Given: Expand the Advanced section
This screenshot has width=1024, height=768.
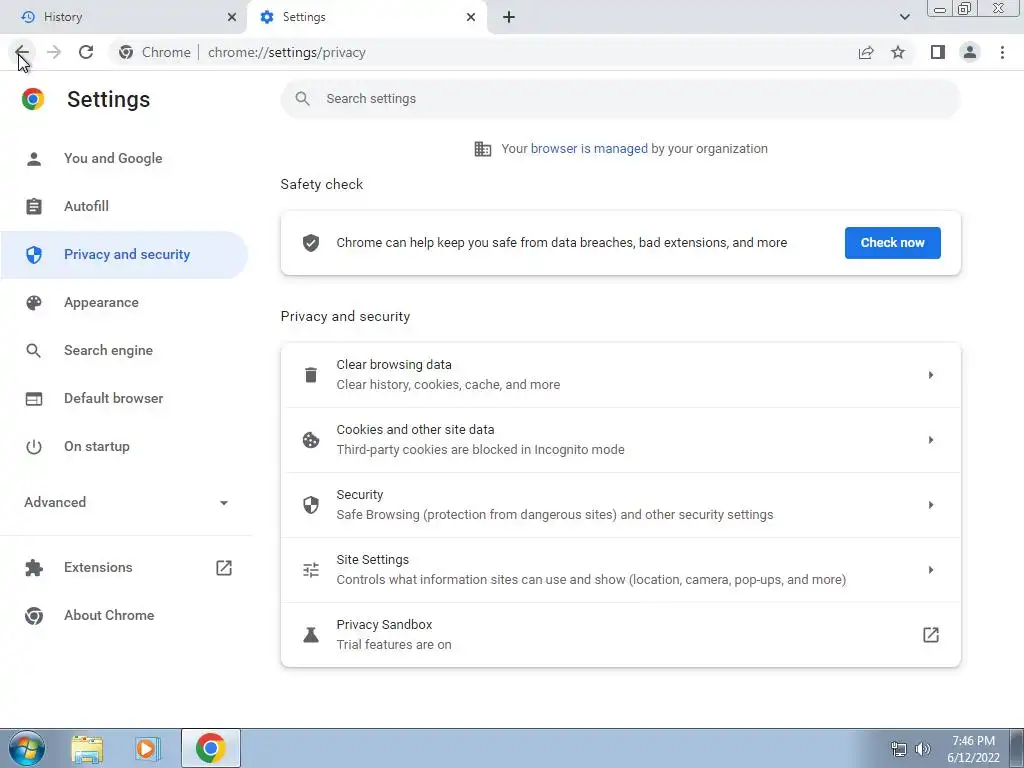Looking at the screenshot, I should [125, 502].
